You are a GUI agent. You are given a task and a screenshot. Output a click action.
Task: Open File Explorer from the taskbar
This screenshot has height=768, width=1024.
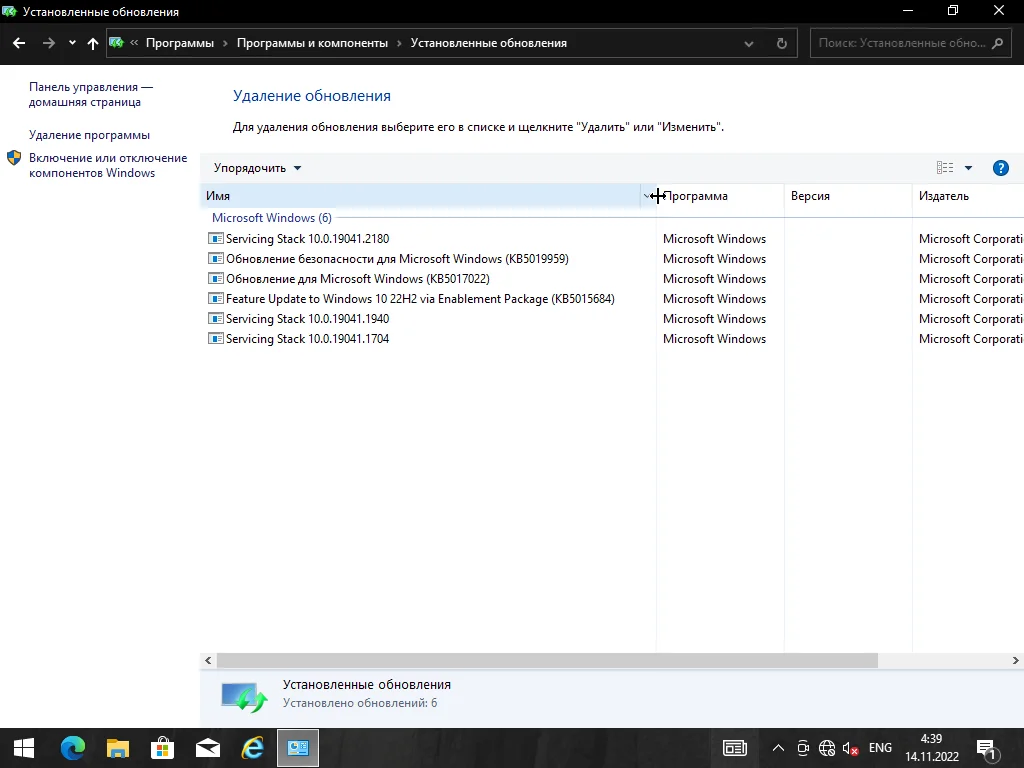coord(118,748)
